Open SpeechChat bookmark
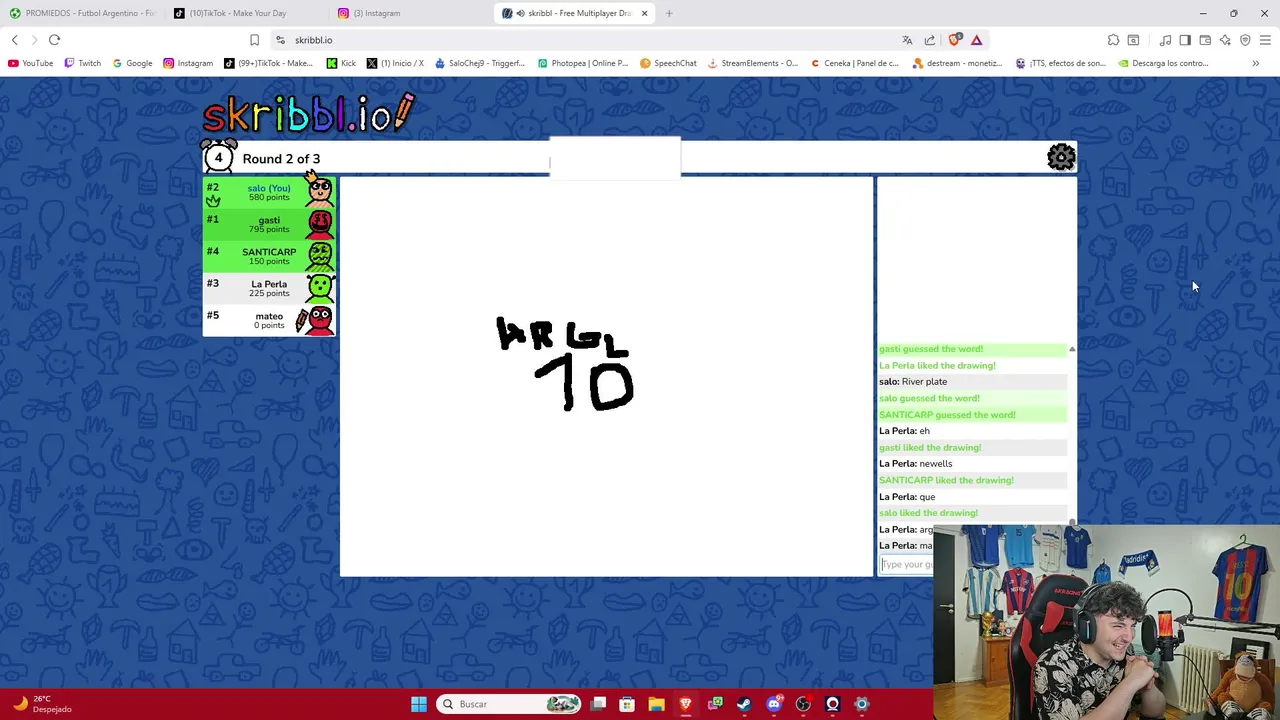The width and height of the screenshot is (1280, 720). point(668,63)
